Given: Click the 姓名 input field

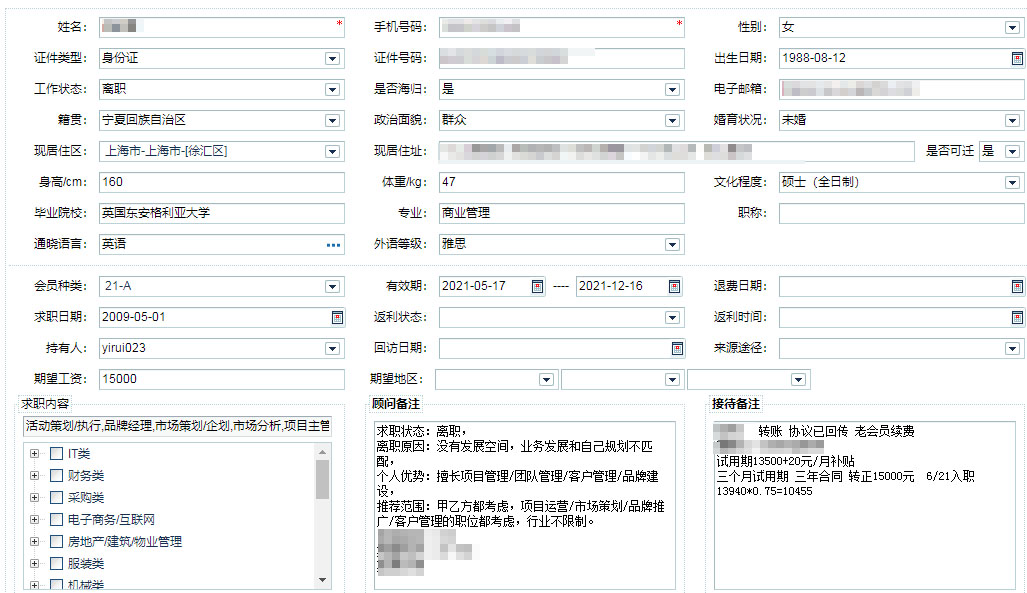Looking at the screenshot, I should (221, 27).
